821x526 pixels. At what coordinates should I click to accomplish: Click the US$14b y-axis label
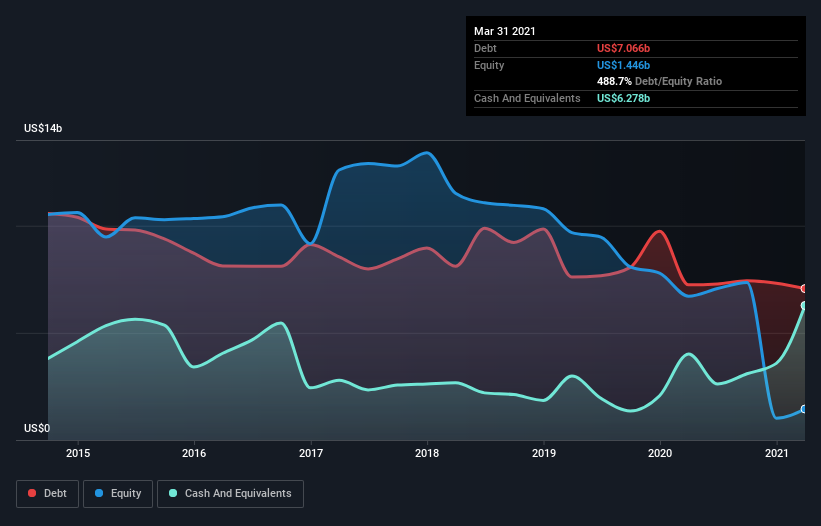click(46, 129)
